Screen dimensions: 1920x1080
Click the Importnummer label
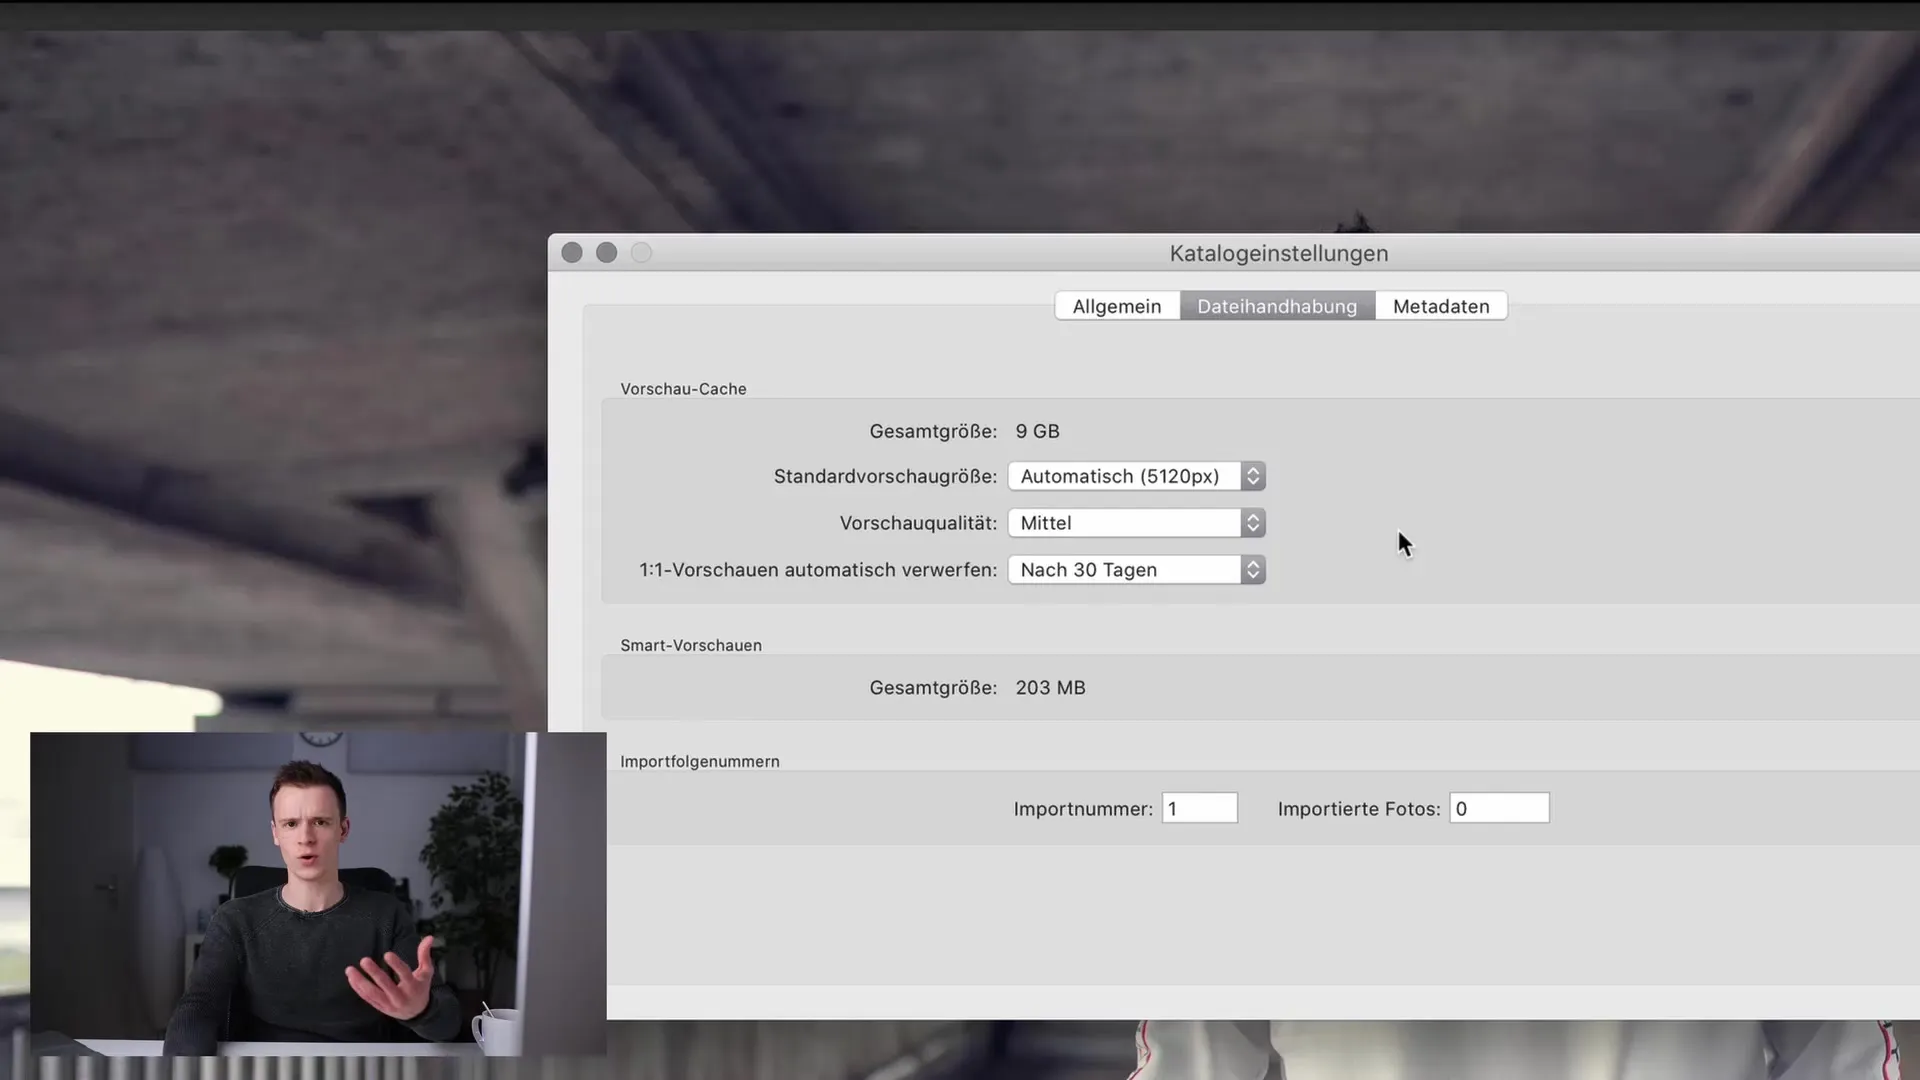[1083, 809]
